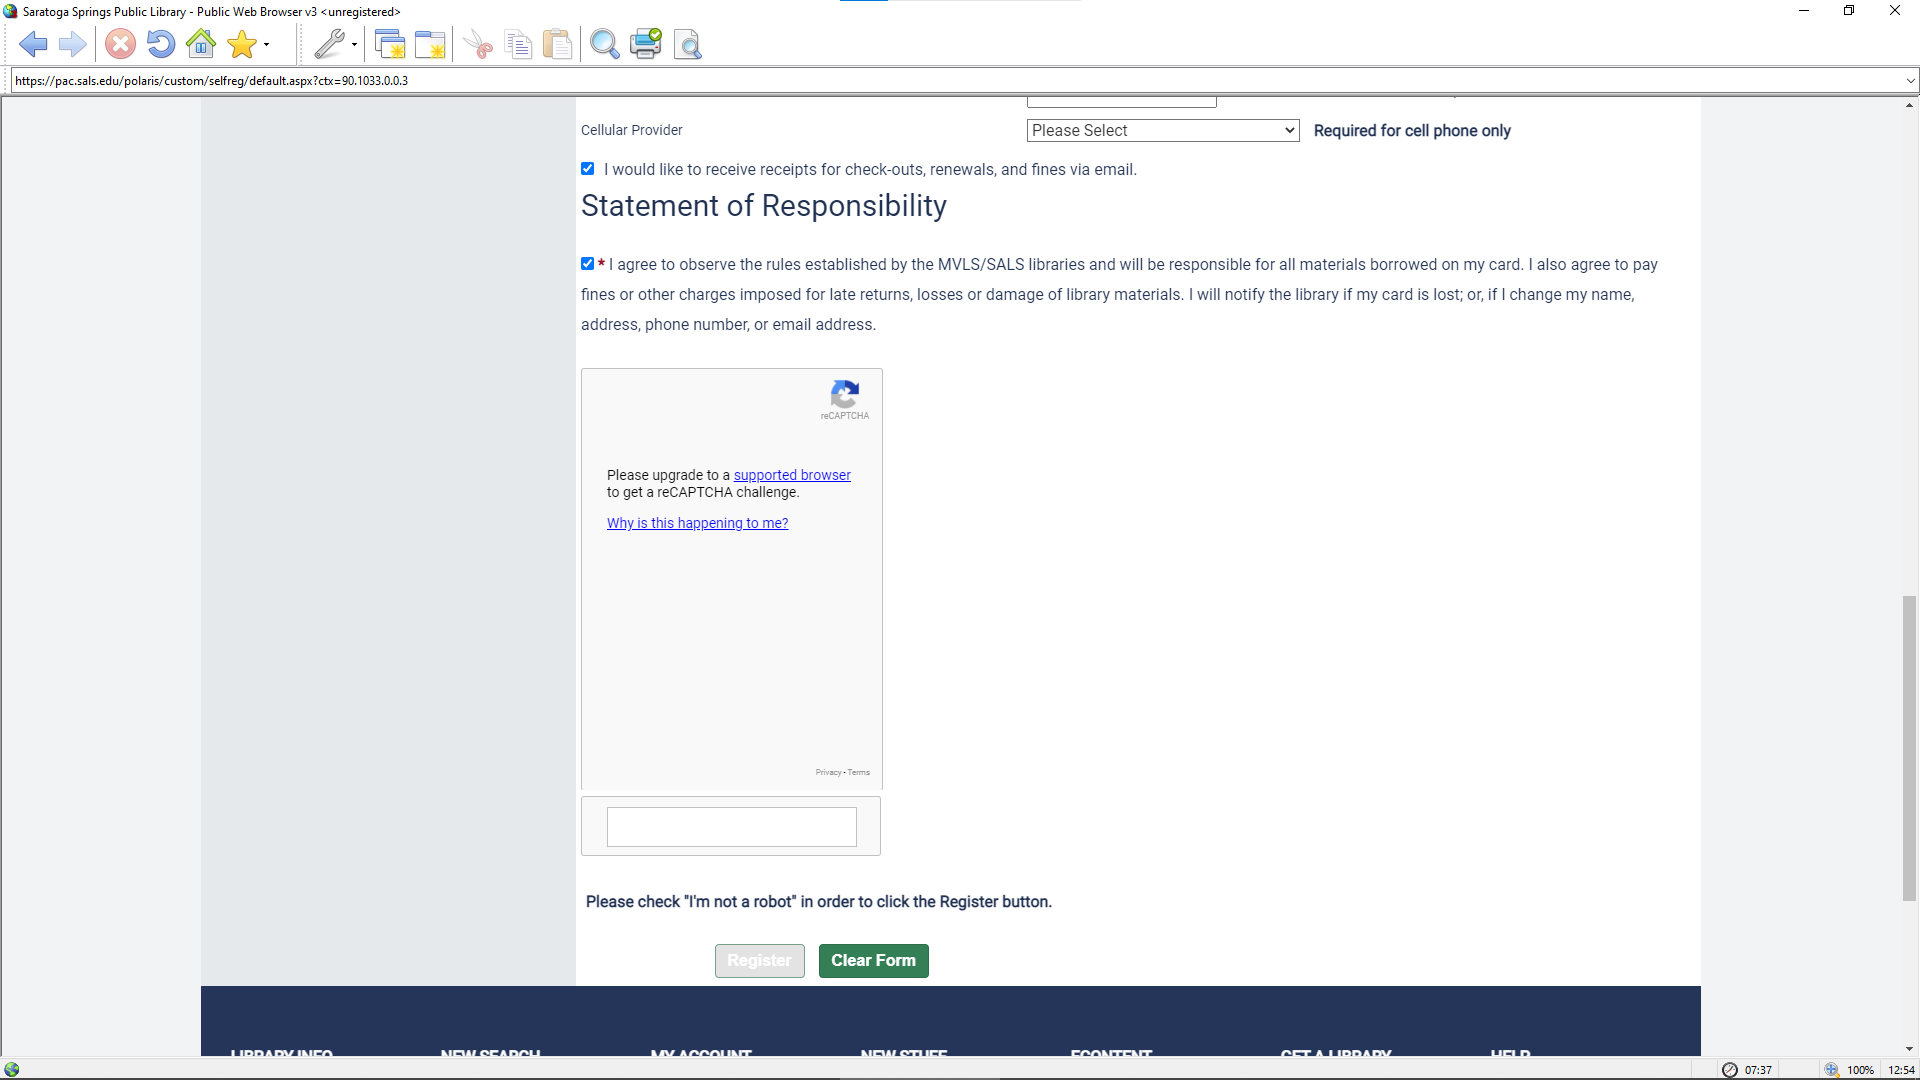Click the scissors cut icon
1920x1080 pixels.
pyautogui.click(x=479, y=44)
